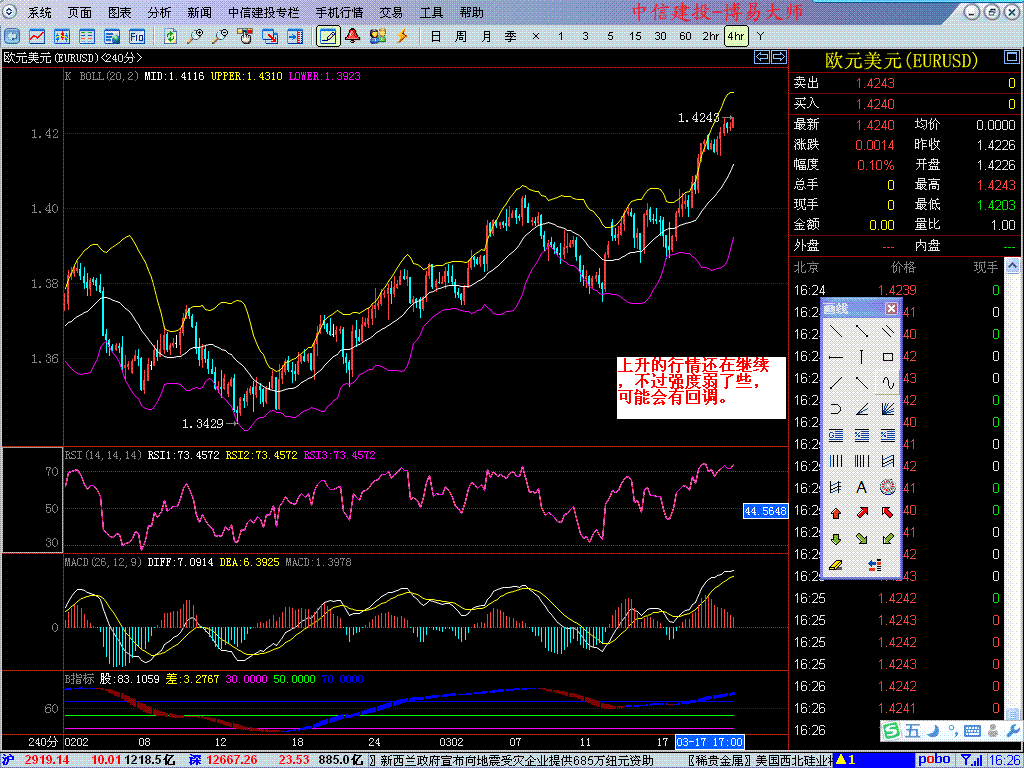
Task: Select the horizontal line drawing tool
Action: 836,357
